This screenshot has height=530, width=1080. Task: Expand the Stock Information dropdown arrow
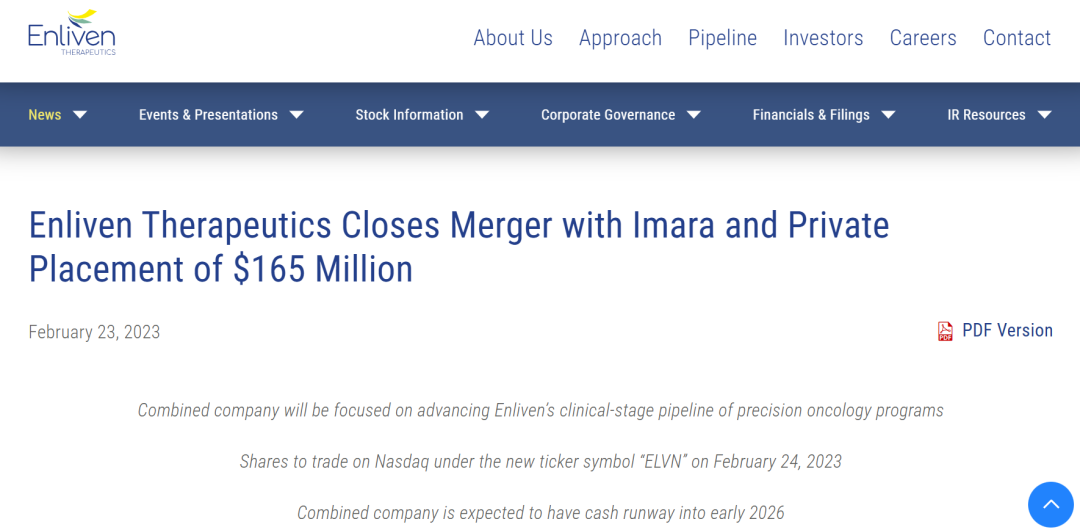482,115
